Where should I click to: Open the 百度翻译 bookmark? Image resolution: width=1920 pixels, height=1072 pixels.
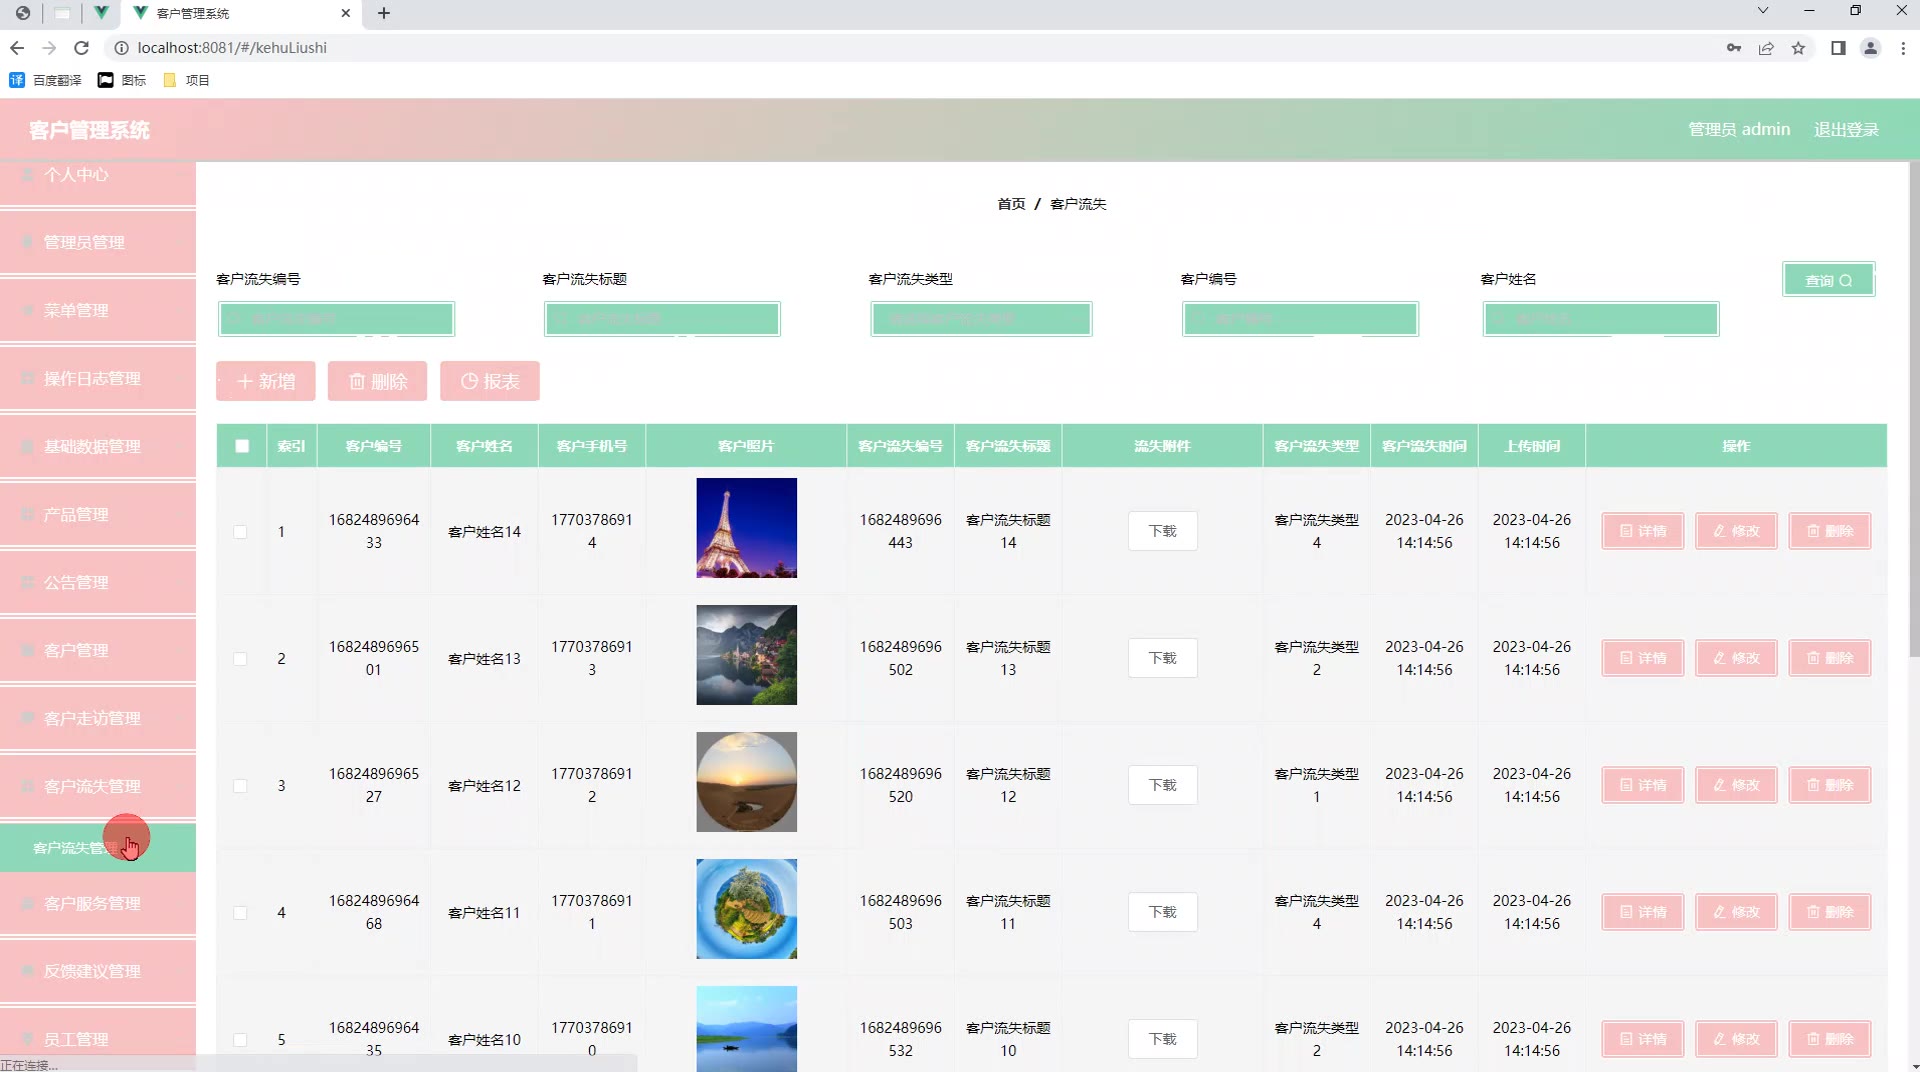tap(45, 80)
